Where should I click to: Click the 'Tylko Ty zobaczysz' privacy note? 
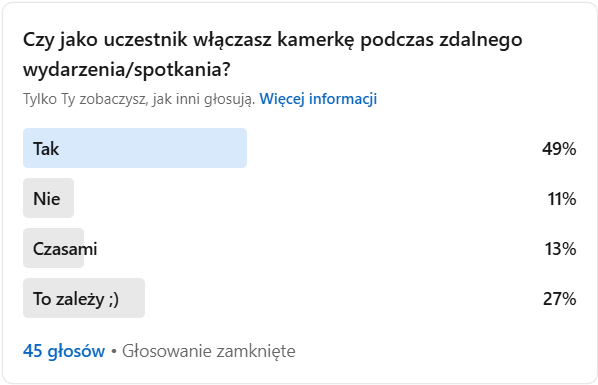[x=139, y=99]
